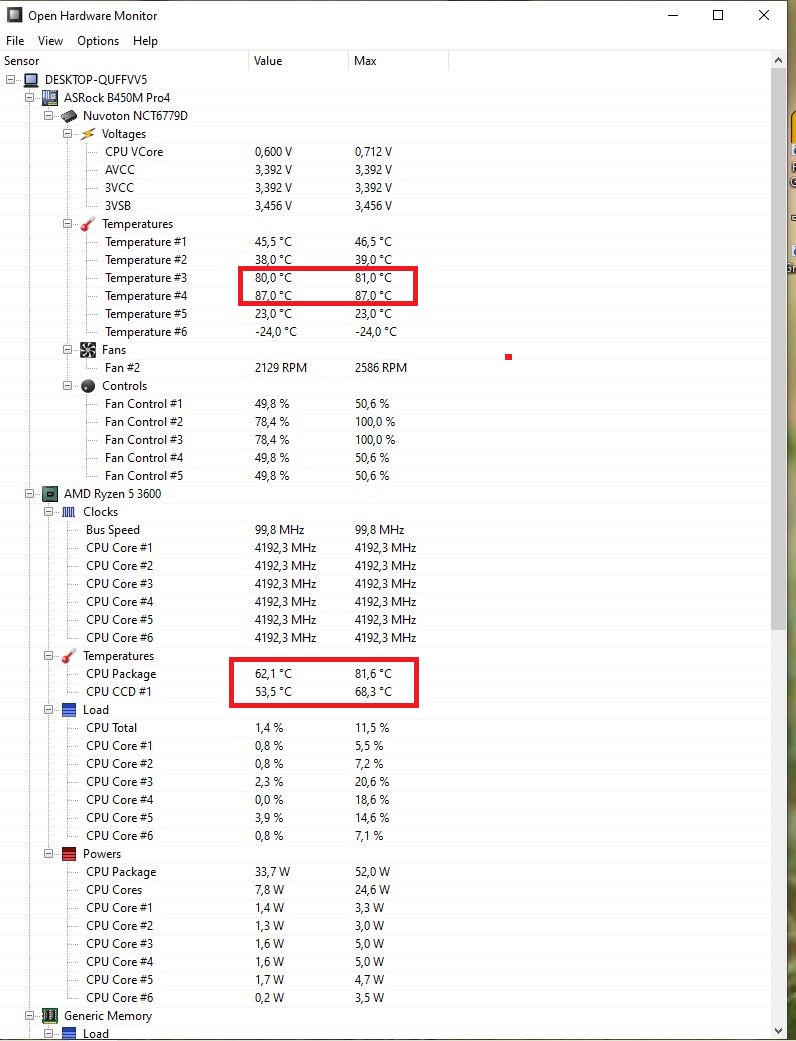The height and width of the screenshot is (1041, 796).
Task: Click the Open Hardware Monitor title bar icon
Action: point(14,15)
